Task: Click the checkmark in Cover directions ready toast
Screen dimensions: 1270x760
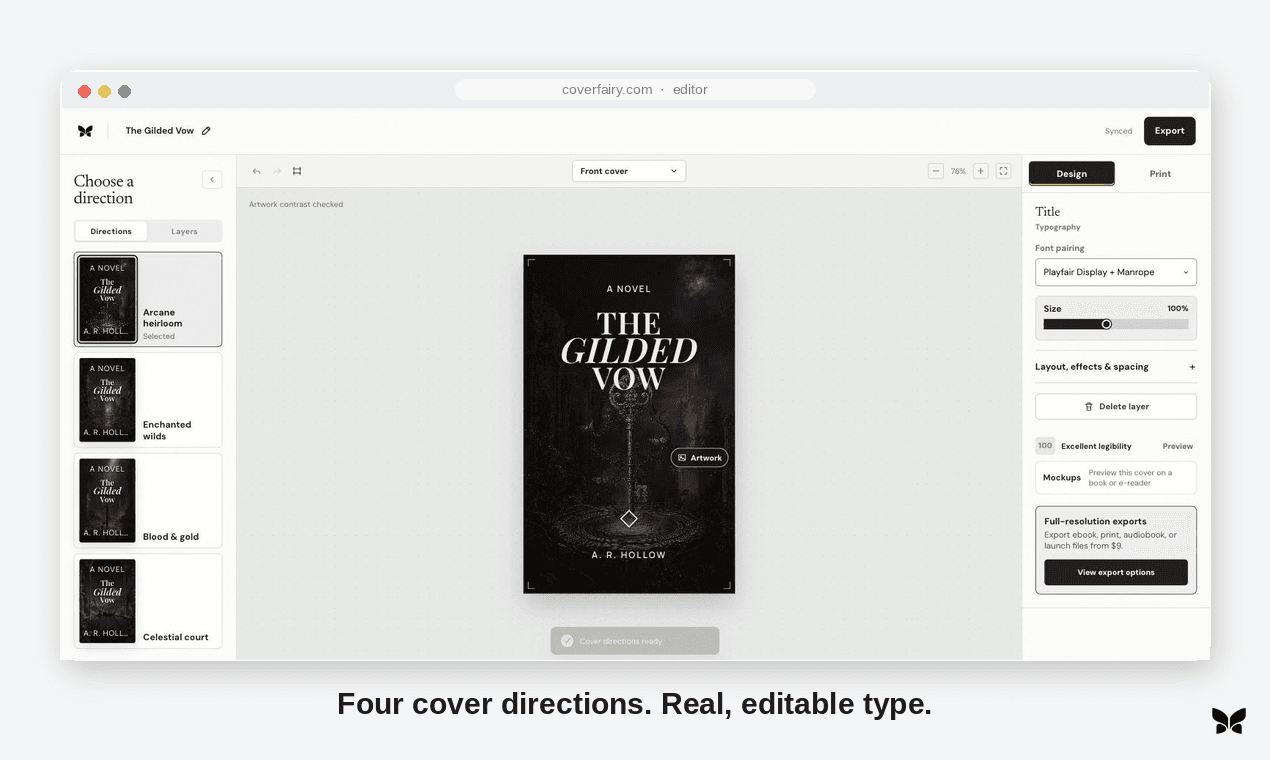Action: click(x=567, y=641)
